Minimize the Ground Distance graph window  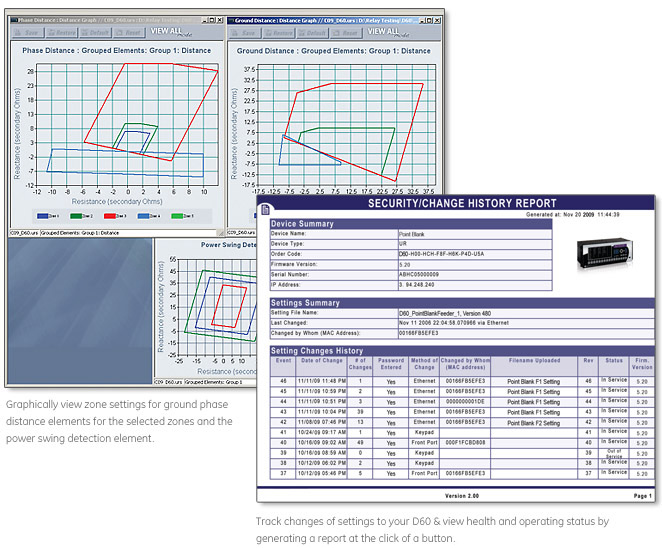(423, 20)
